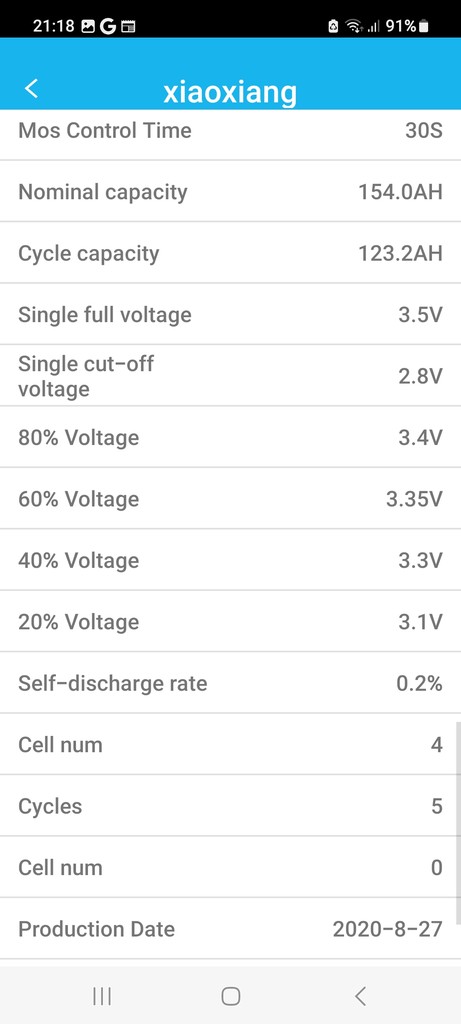Edit the Production Date 2020-8-27
The image size is (461, 1024).
click(x=388, y=929)
